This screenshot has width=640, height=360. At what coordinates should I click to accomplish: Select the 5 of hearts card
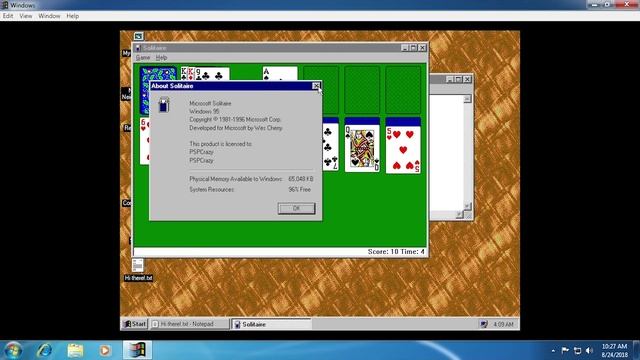(403, 150)
